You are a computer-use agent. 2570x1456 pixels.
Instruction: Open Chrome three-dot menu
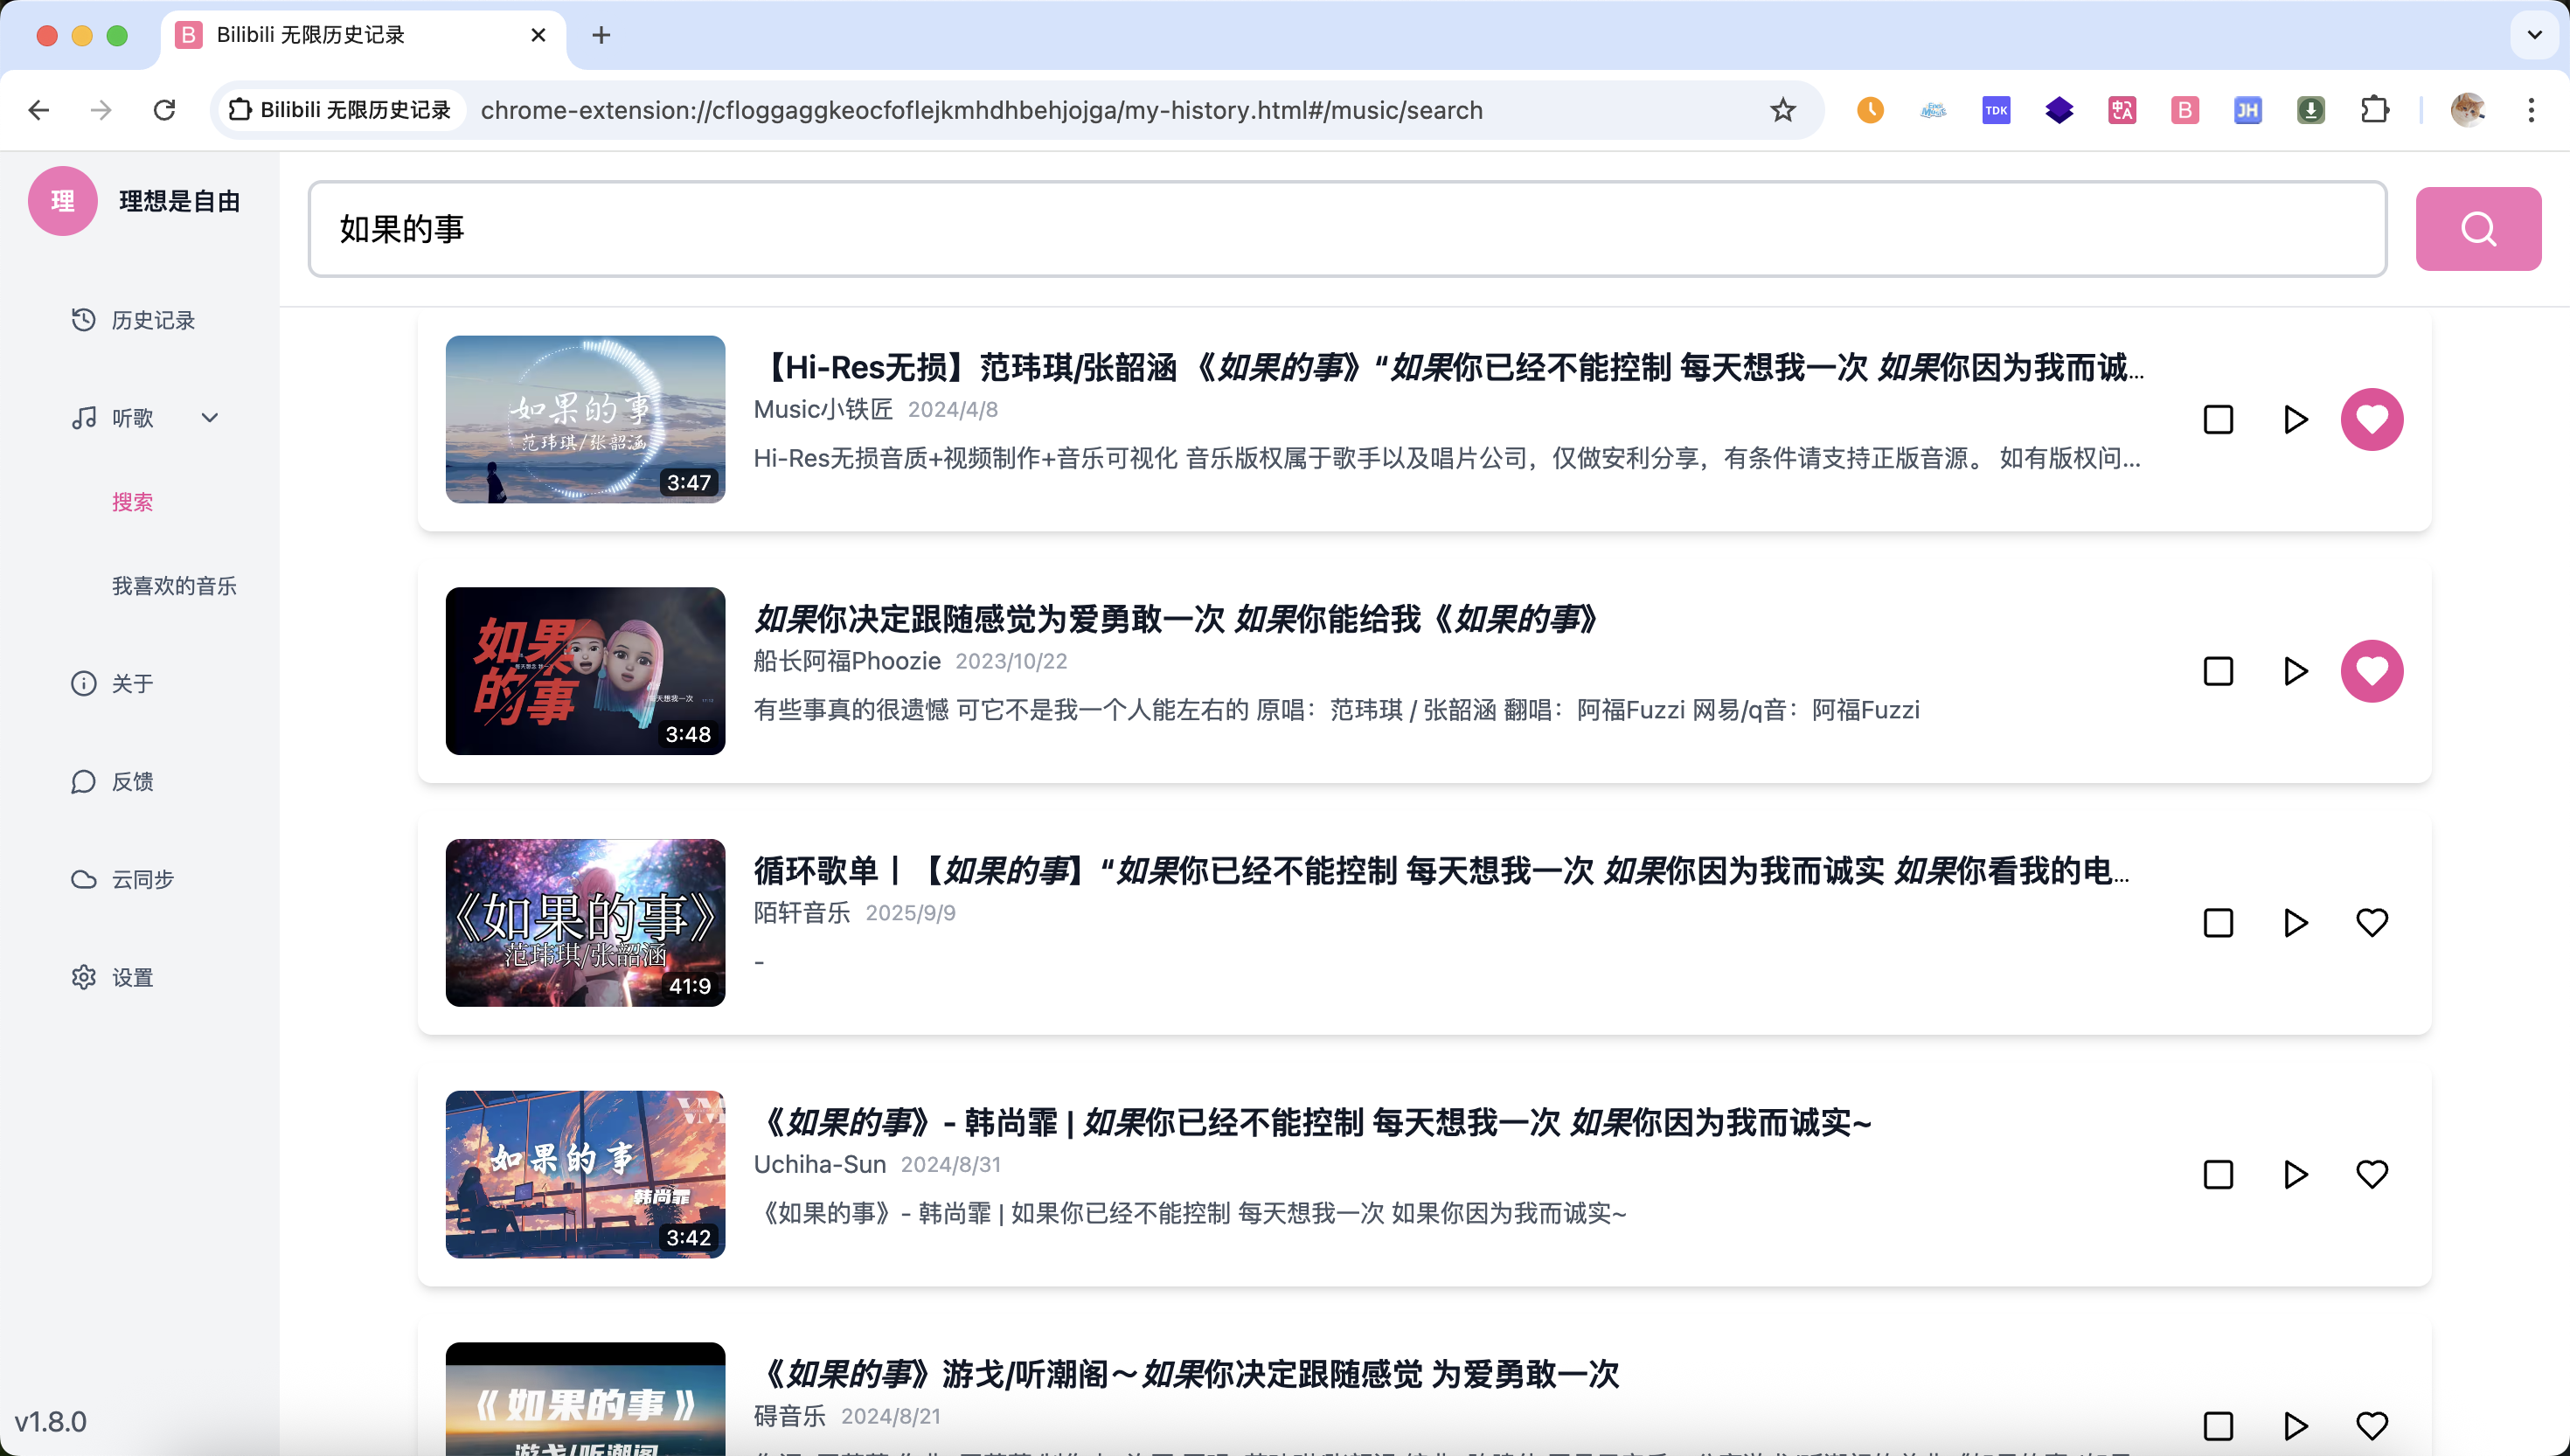pos(2531,110)
